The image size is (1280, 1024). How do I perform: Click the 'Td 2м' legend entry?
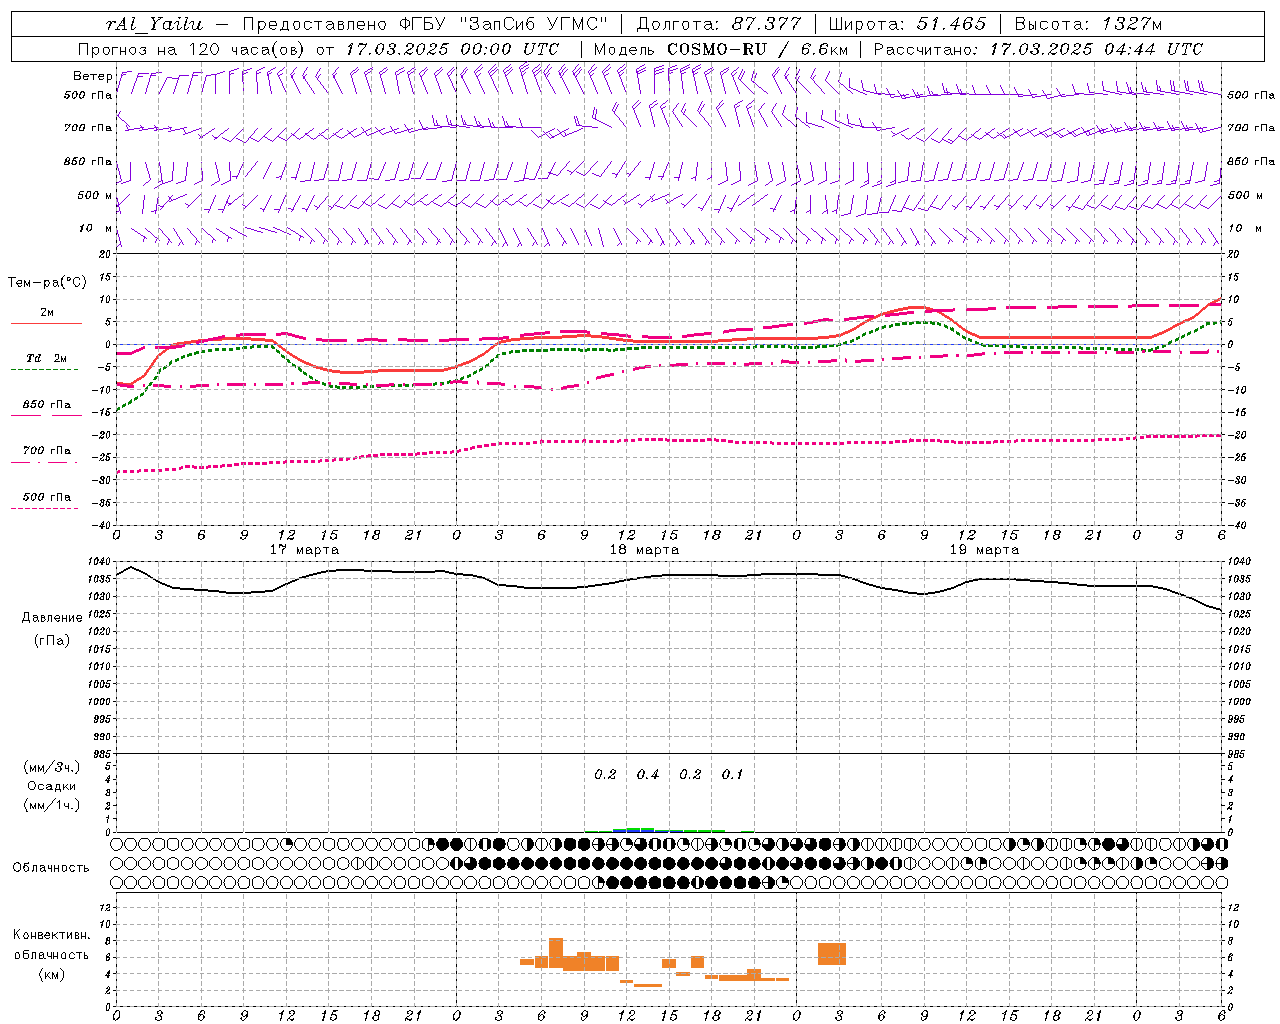[x=46, y=358]
